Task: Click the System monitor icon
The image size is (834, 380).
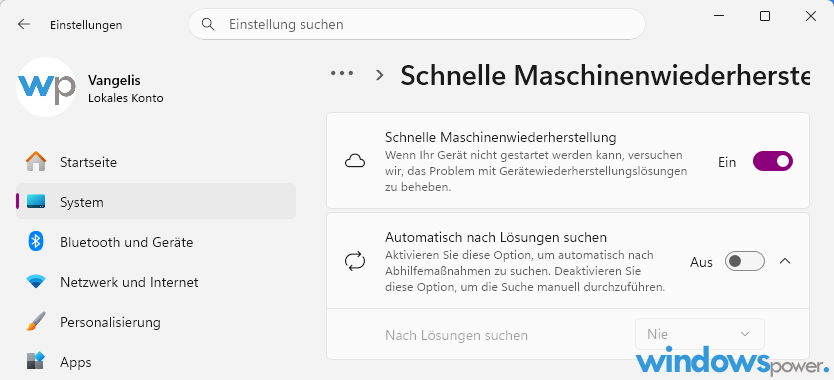Action: coord(36,202)
